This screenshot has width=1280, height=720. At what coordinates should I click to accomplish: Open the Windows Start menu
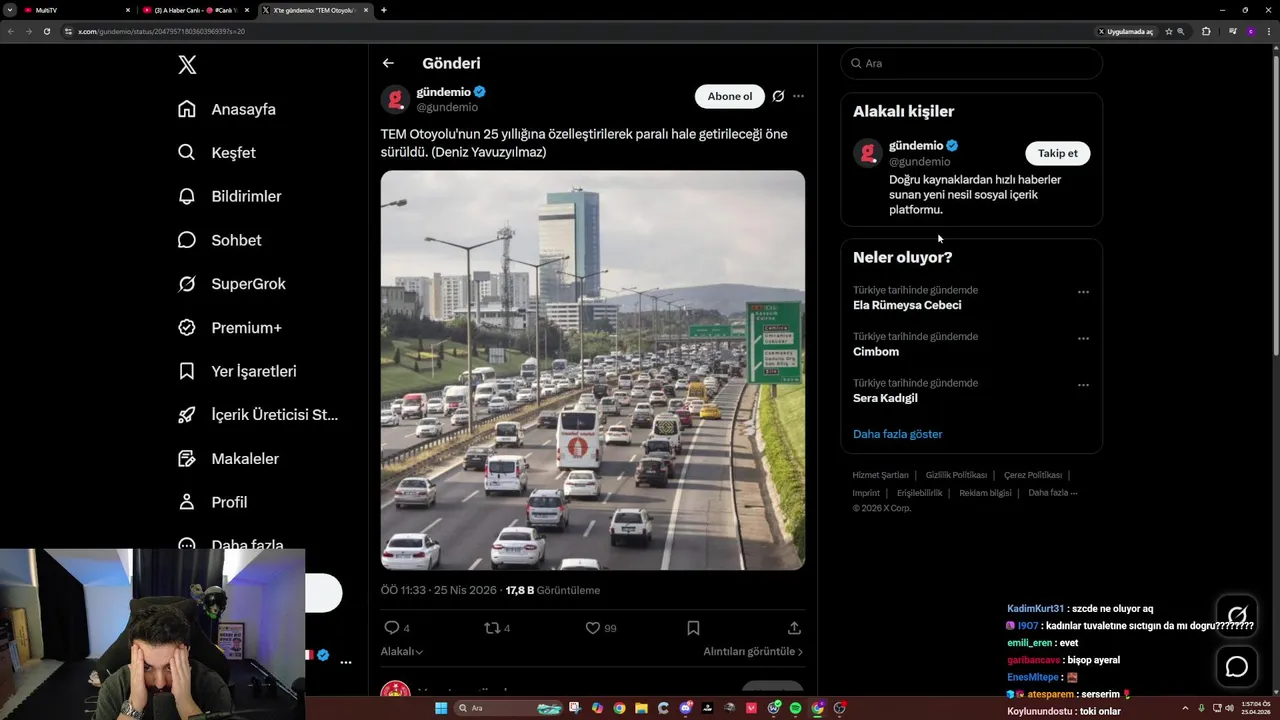point(441,708)
